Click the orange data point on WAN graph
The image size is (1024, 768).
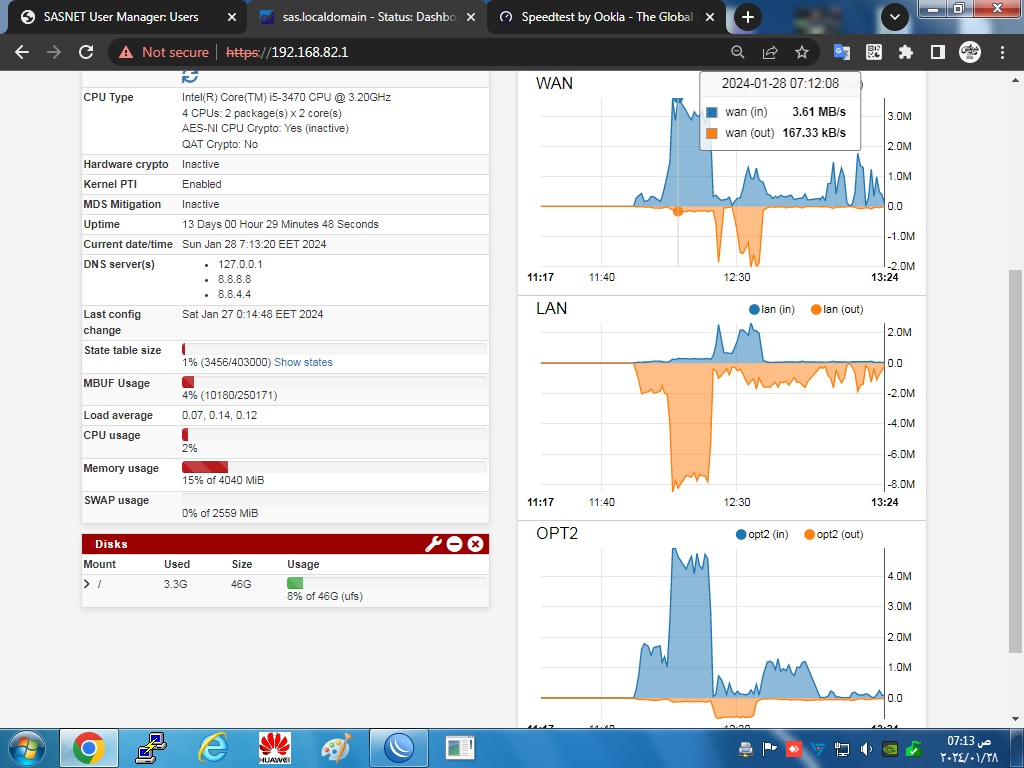(x=678, y=211)
